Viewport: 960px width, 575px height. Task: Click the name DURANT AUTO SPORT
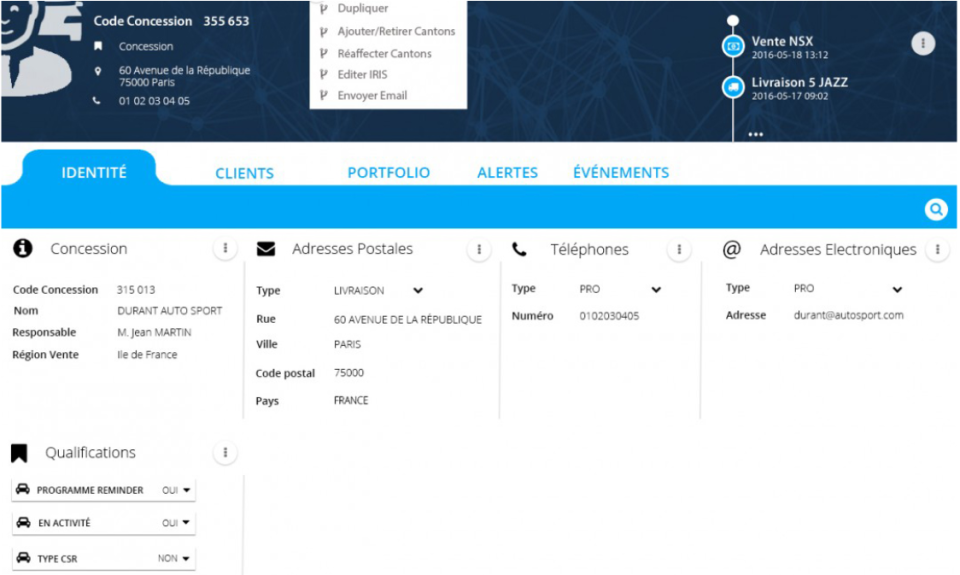click(x=170, y=311)
